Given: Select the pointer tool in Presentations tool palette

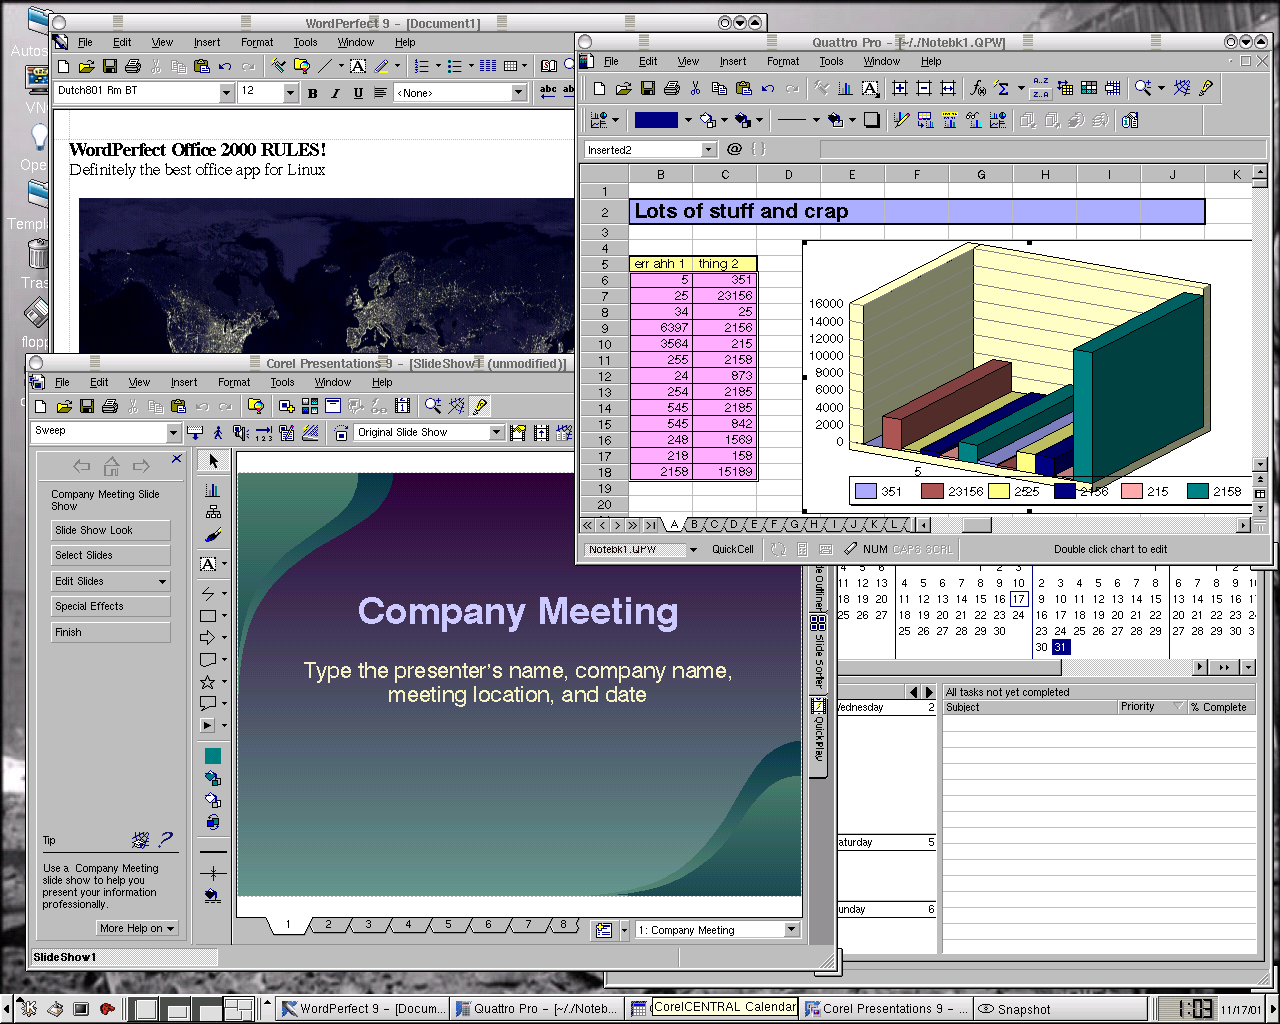Looking at the screenshot, I should point(212,461).
